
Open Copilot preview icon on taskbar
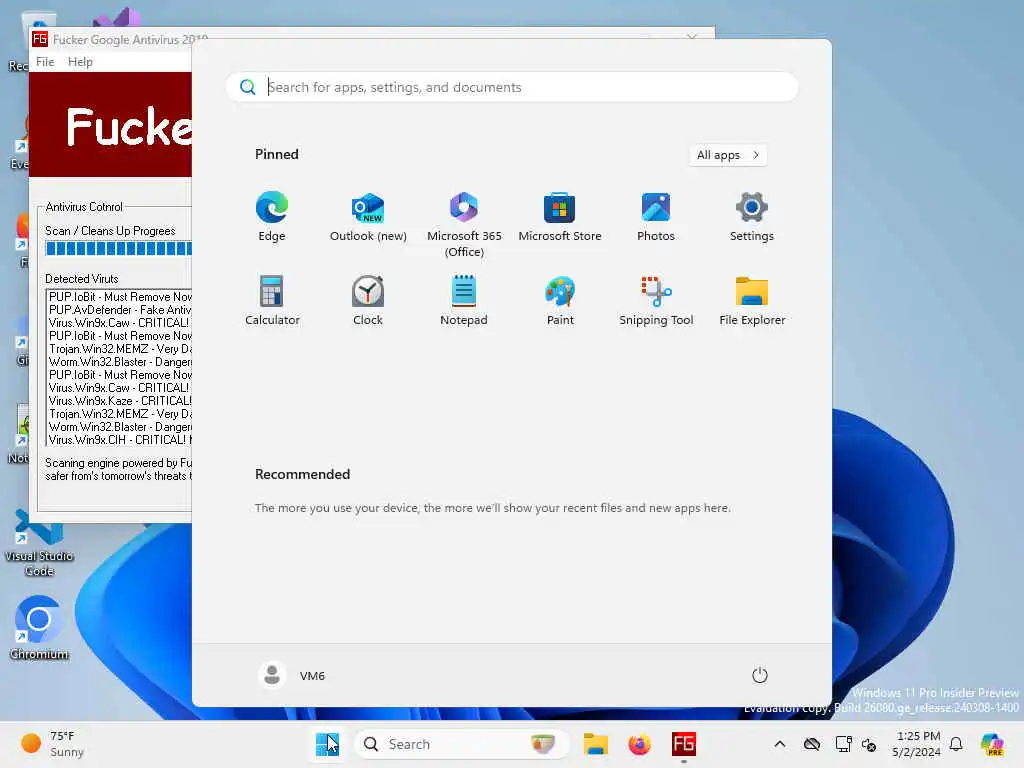point(992,744)
